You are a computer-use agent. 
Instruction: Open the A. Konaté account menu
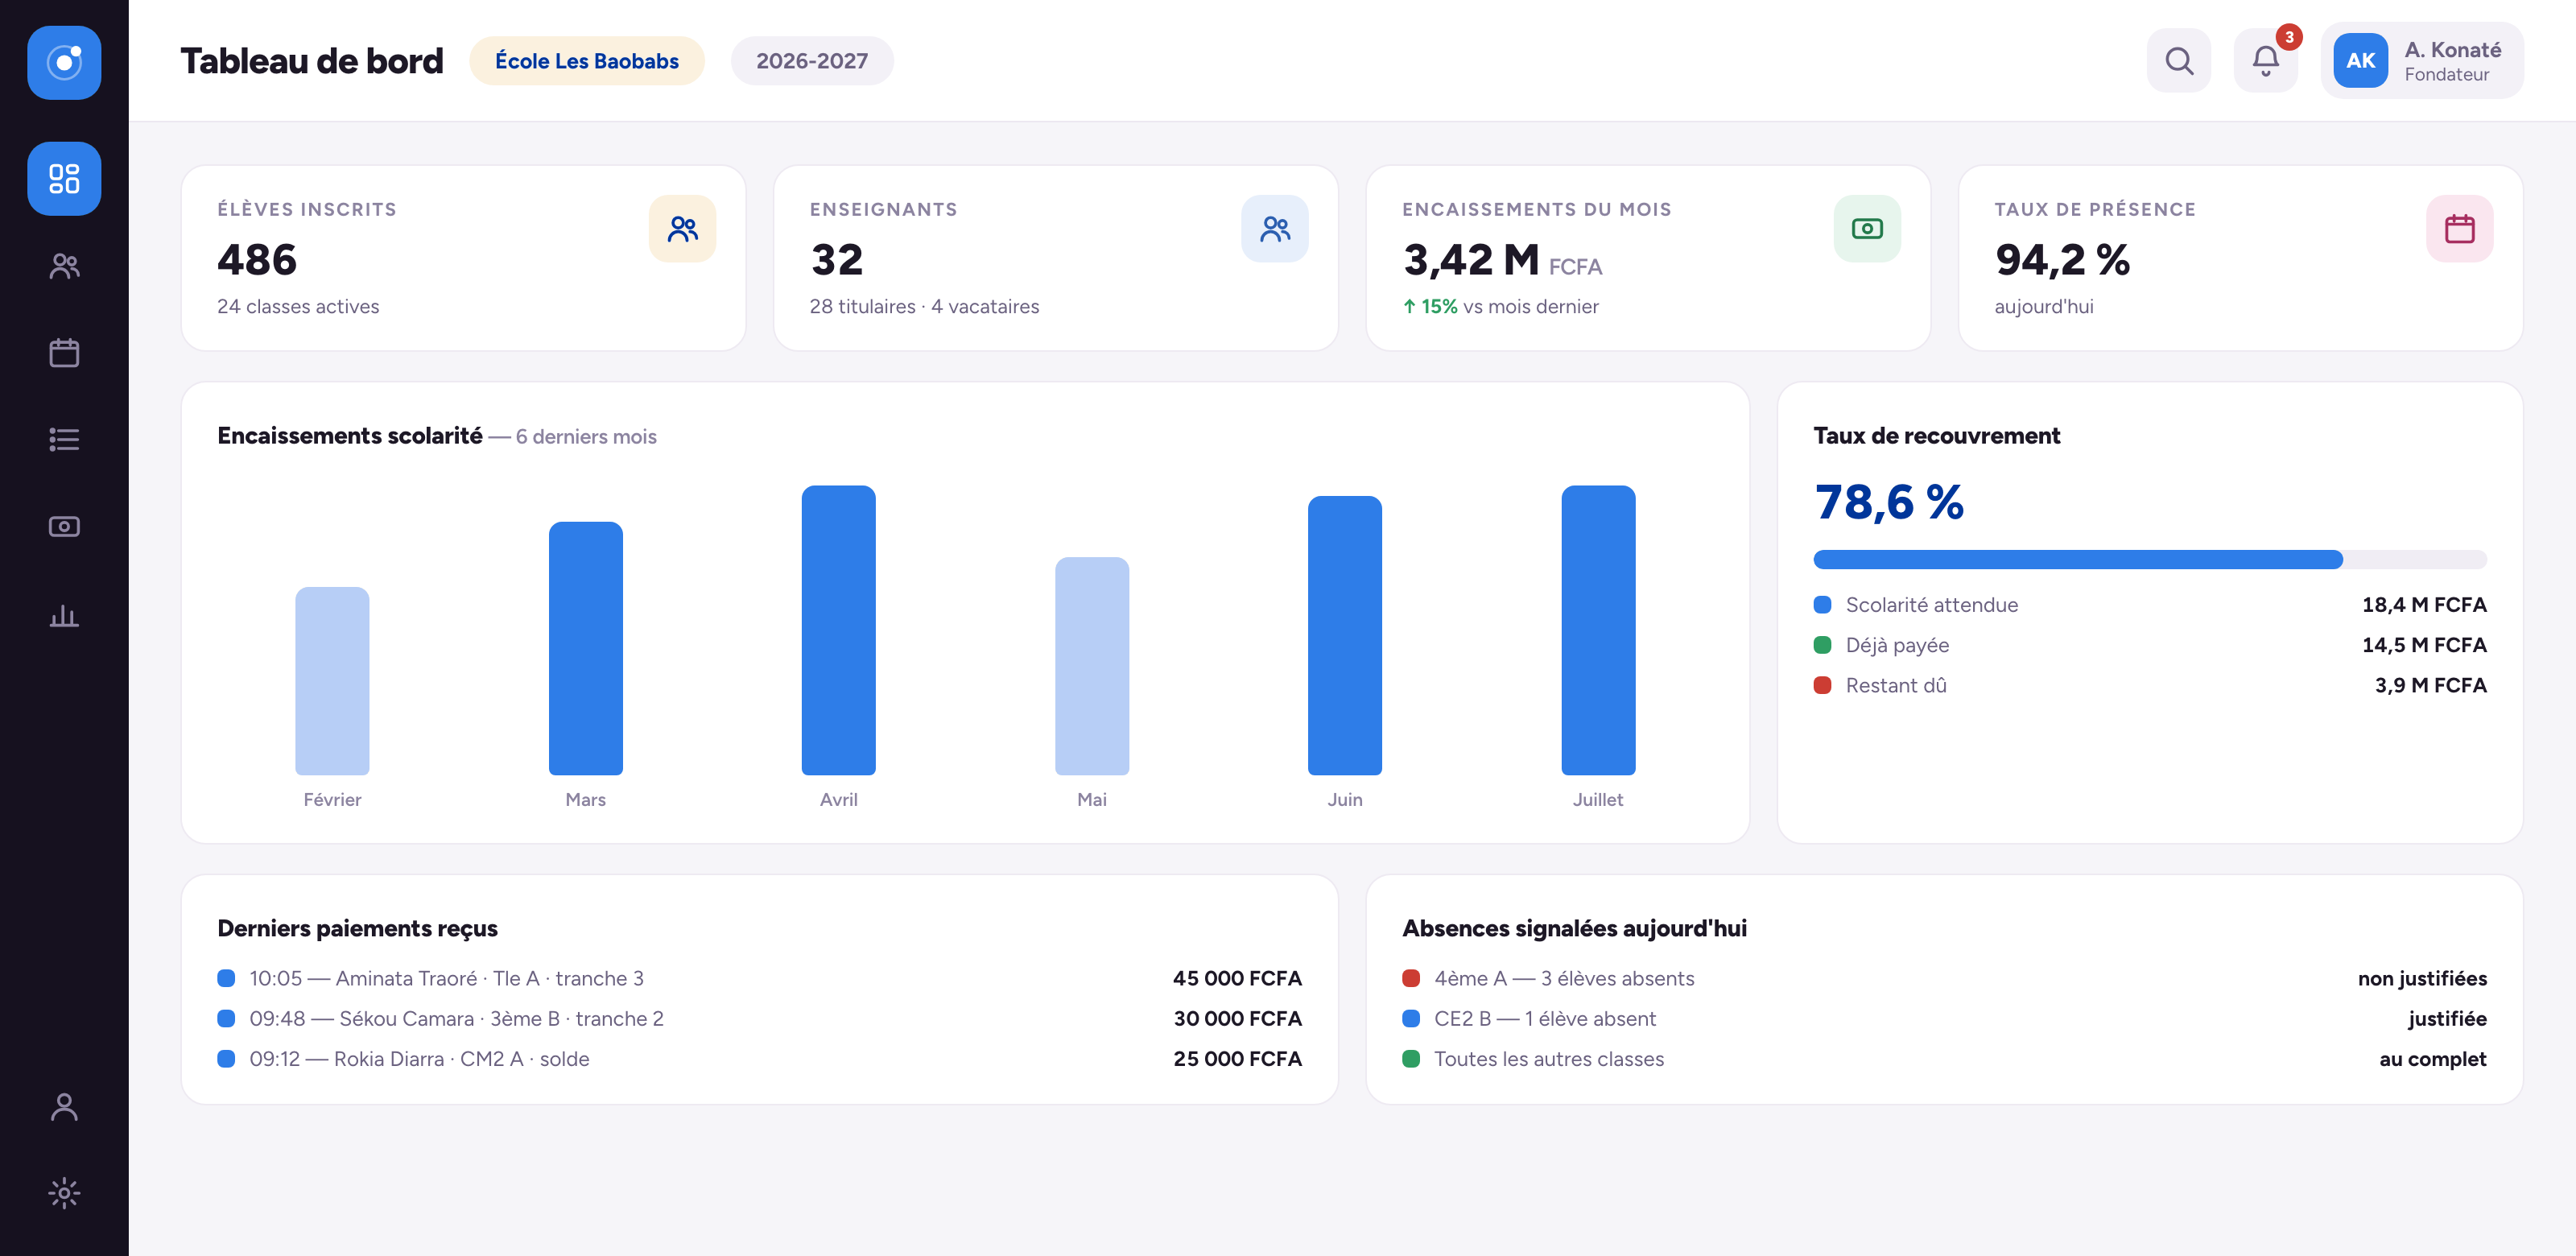click(2422, 61)
